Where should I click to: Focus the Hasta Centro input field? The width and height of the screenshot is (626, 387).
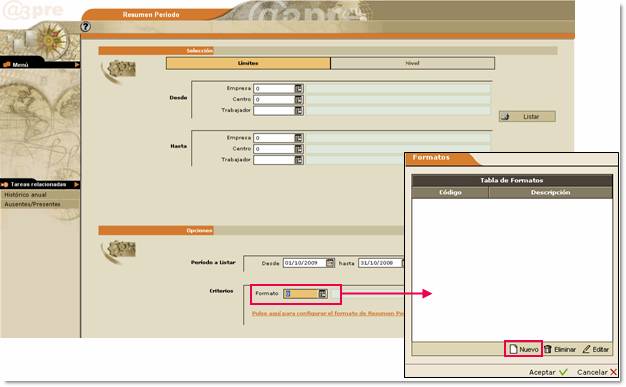[x=274, y=149]
